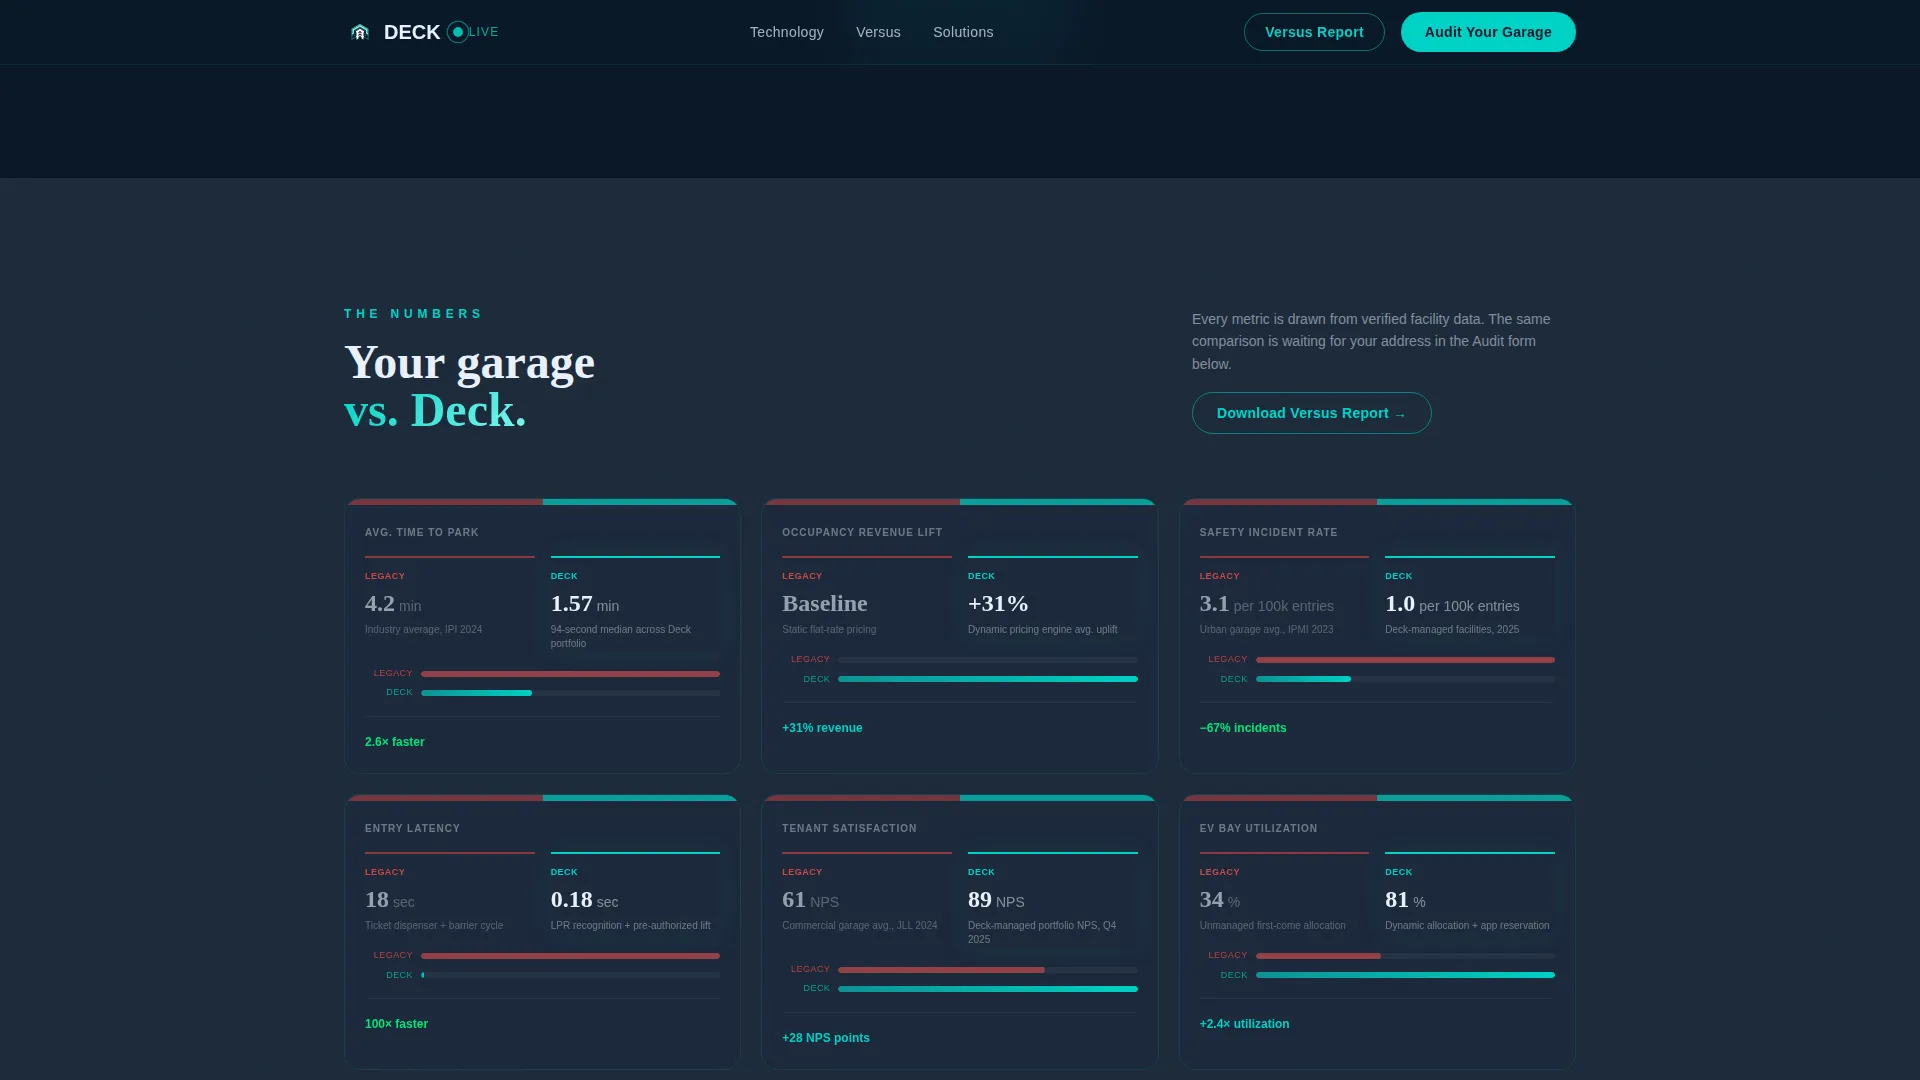Click the 1.0 per 100k entries value
This screenshot has height=1080, width=1920.
pyautogui.click(x=1452, y=604)
